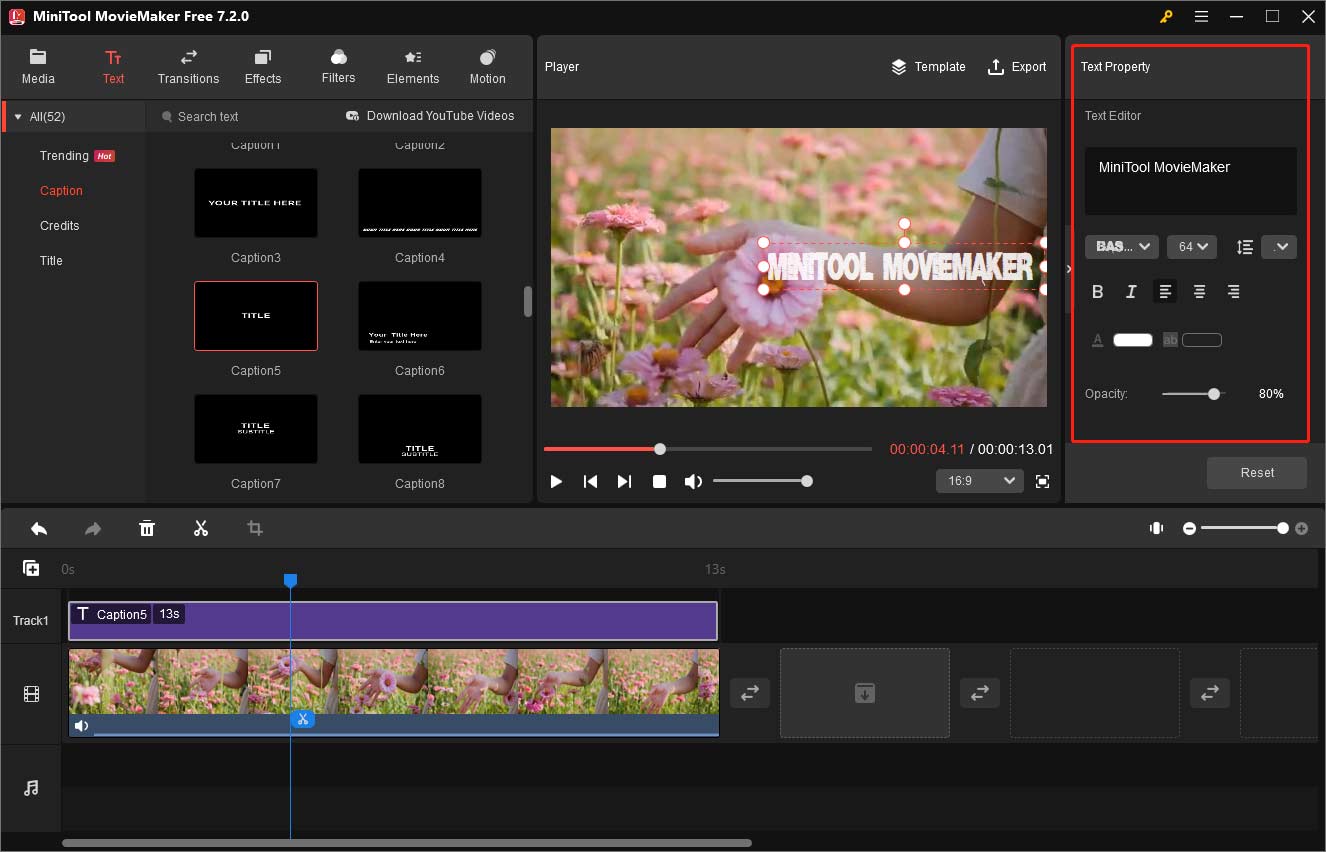Add a new track

pyautogui.click(x=31, y=568)
